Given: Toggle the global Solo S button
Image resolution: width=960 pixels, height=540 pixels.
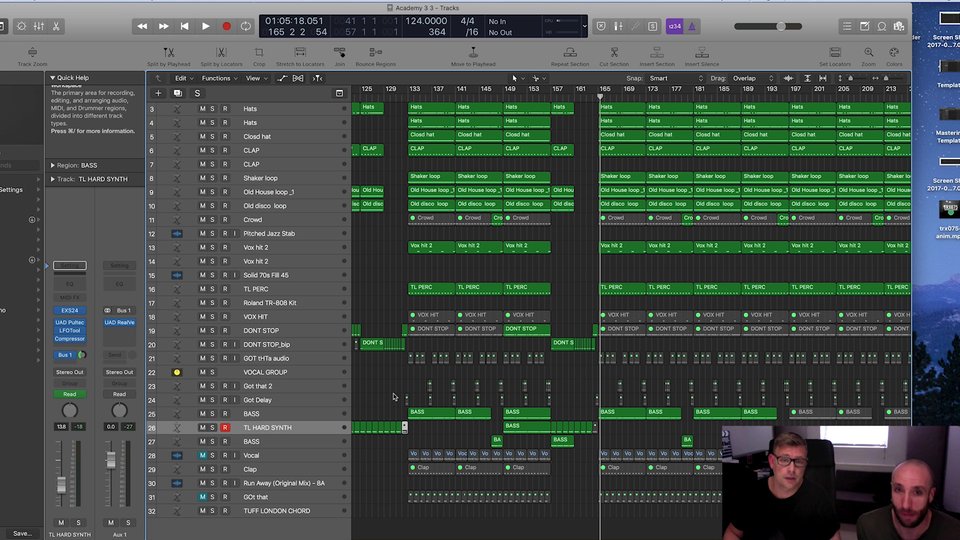Looking at the screenshot, I should point(197,93).
